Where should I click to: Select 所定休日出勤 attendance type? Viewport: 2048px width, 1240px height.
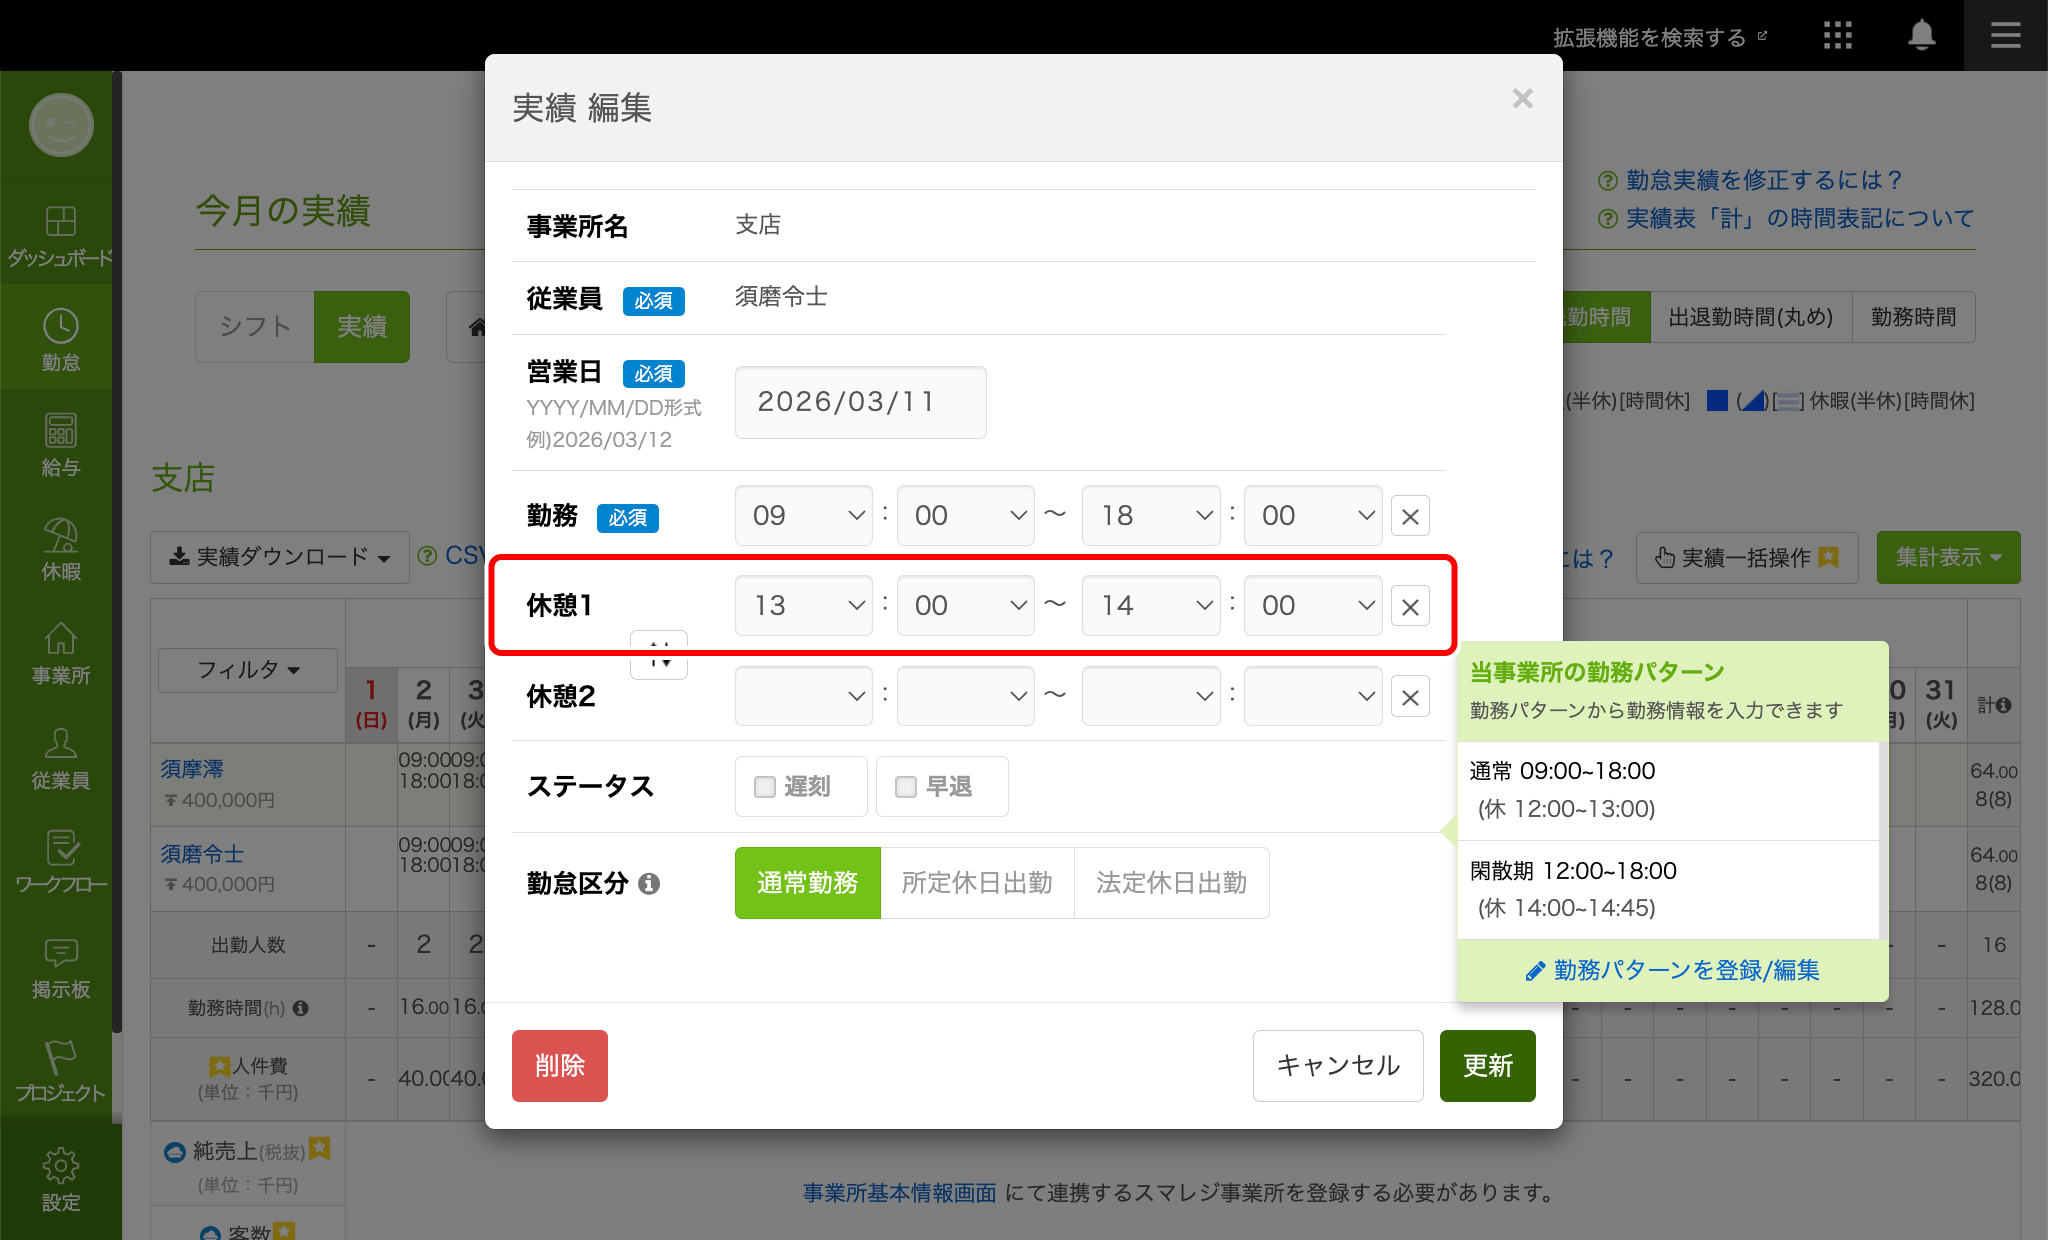pos(976,883)
